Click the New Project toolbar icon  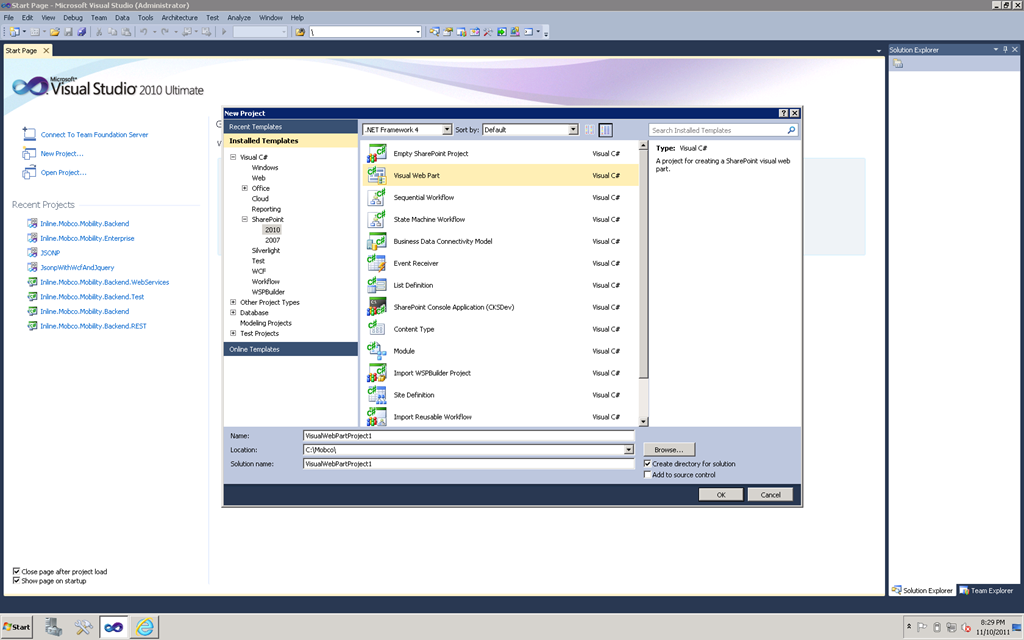tap(14, 31)
